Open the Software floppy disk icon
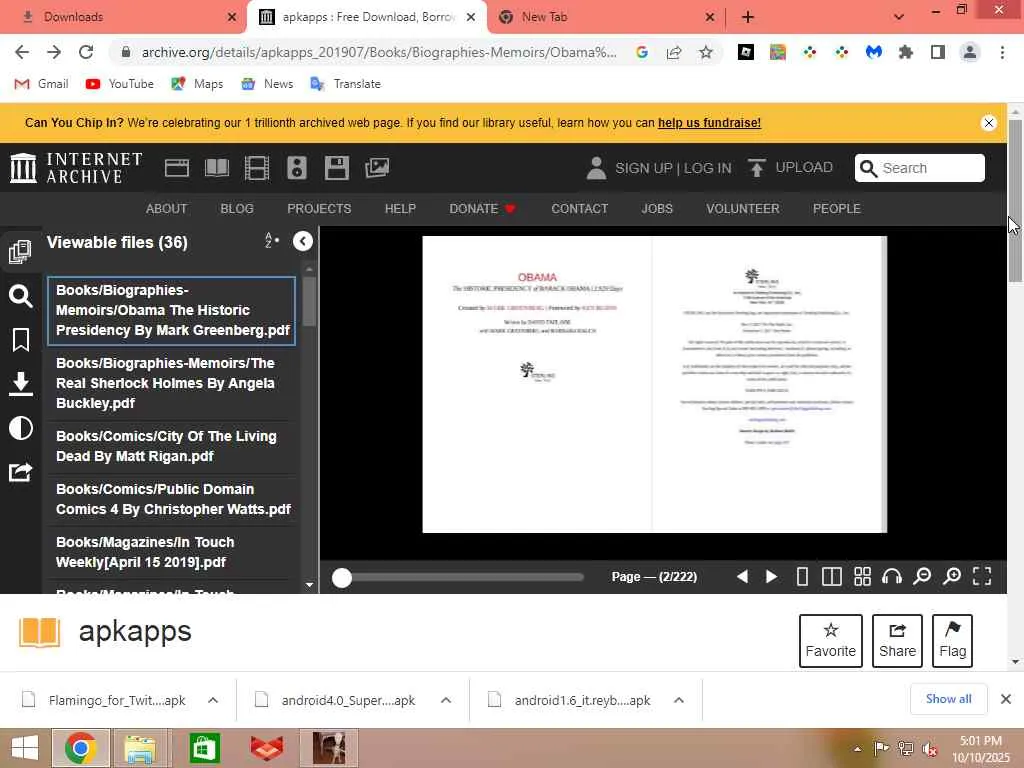 [x=336, y=168]
